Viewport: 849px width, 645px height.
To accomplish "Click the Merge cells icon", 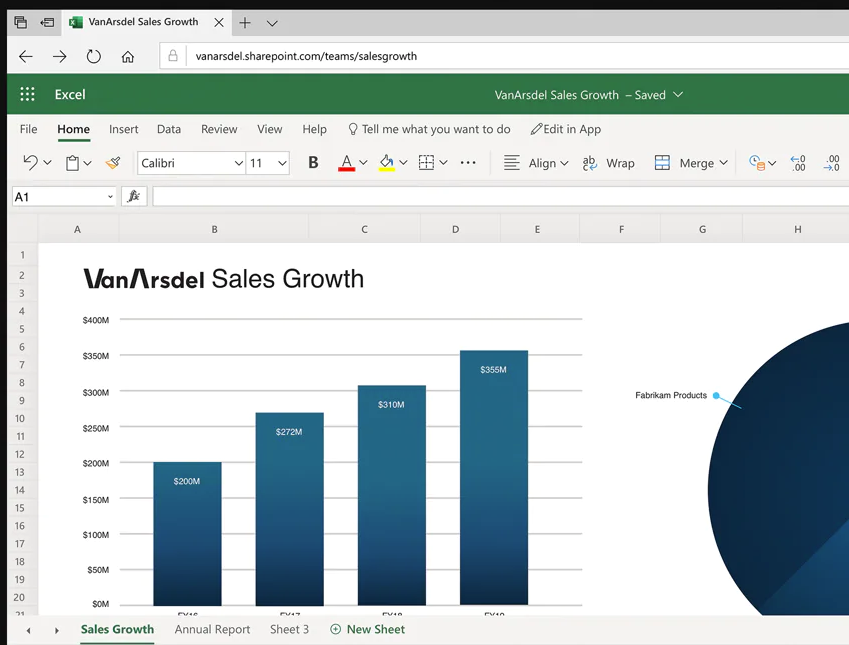I will pyautogui.click(x=662, y=162).
